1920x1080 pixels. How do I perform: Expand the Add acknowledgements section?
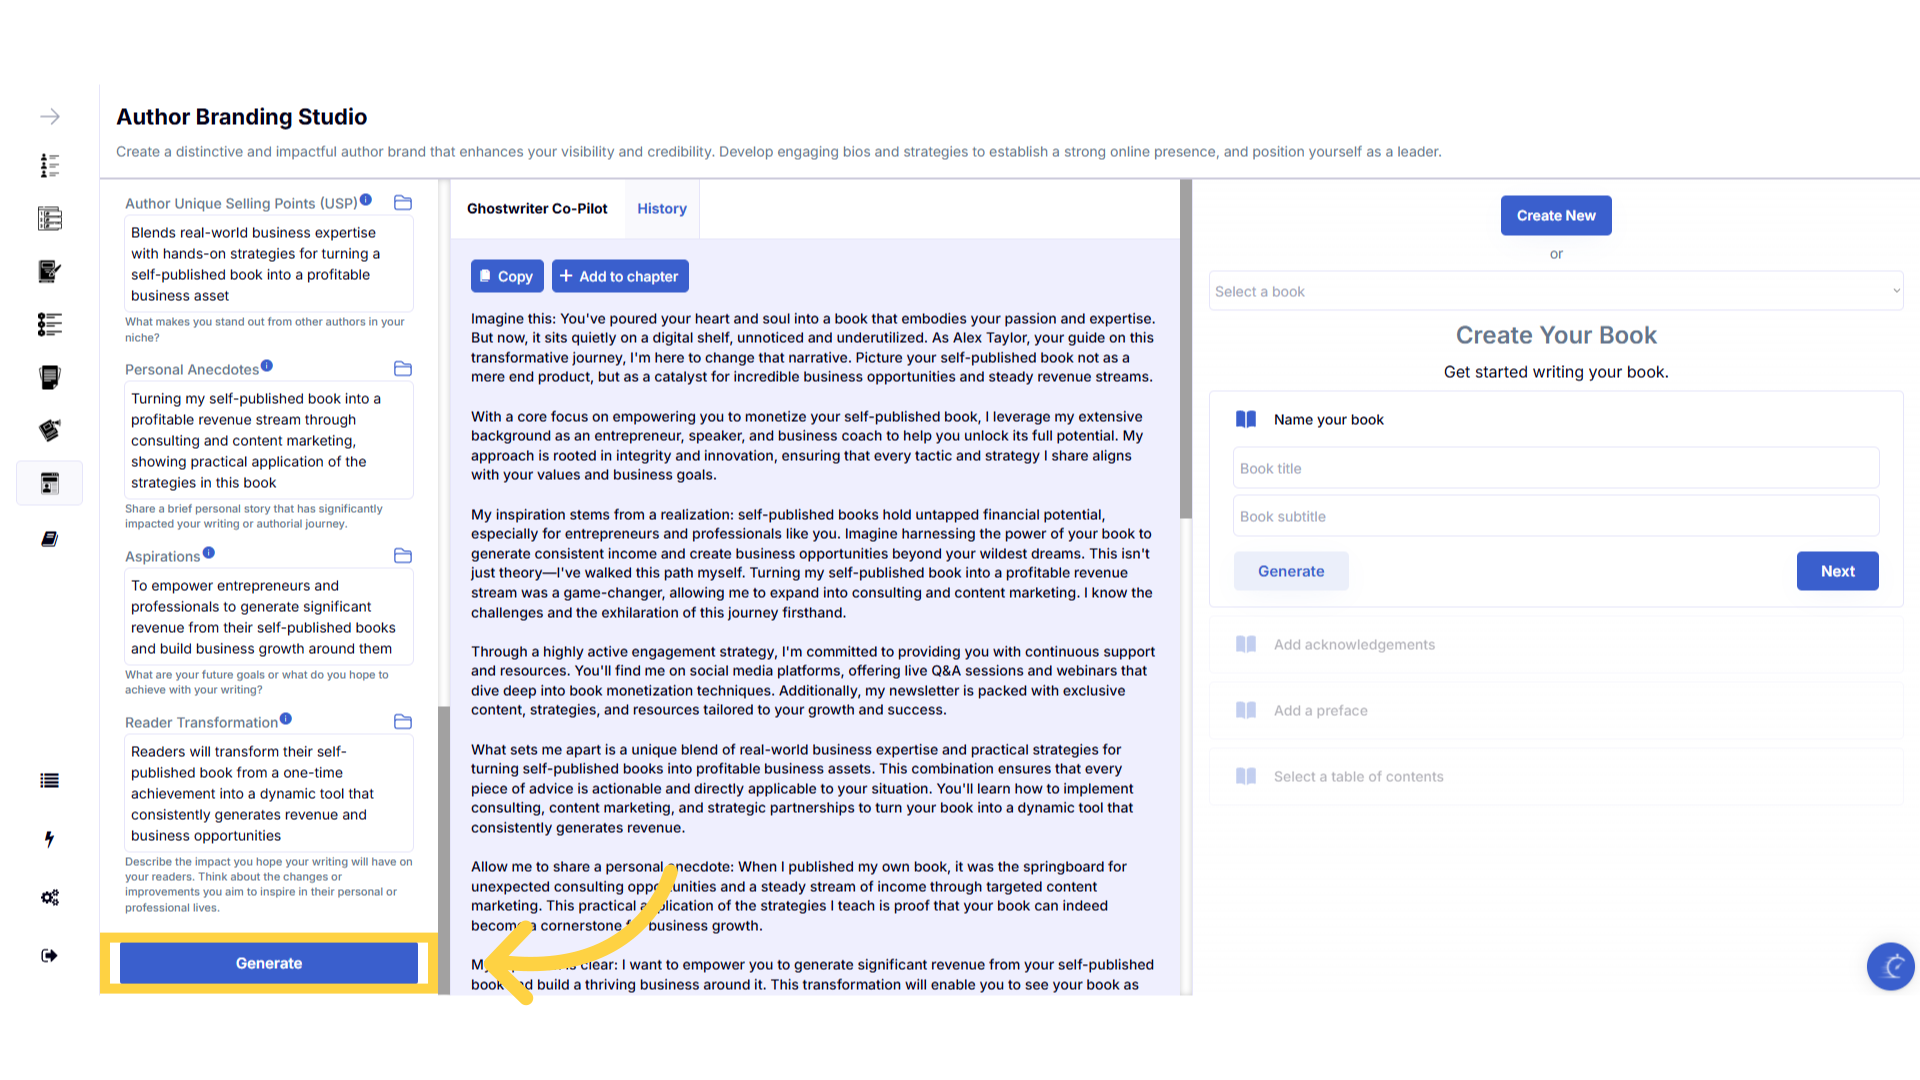click(x=1354, y=645)
